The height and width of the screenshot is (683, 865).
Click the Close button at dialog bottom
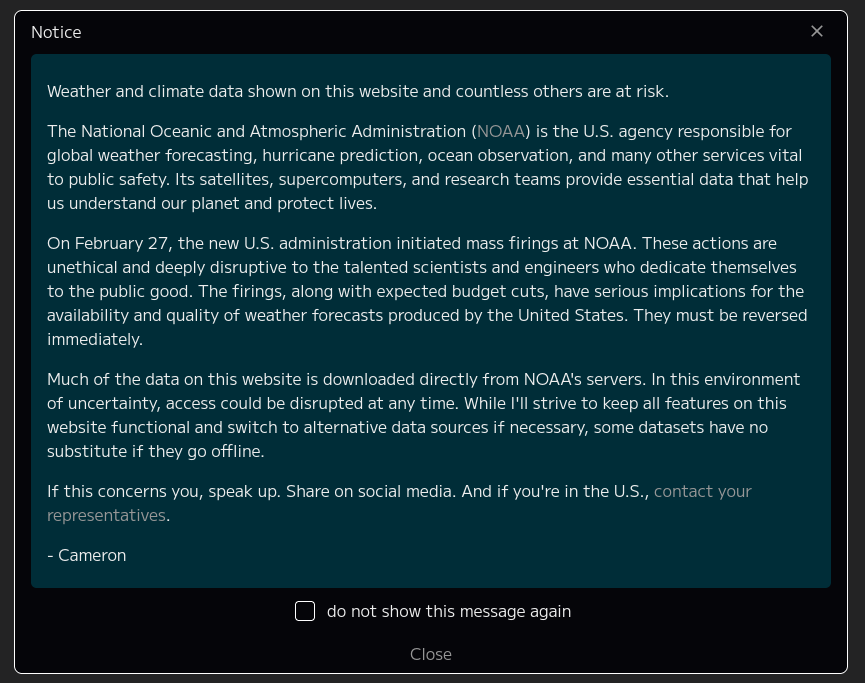pyautogui.click(x=431, y=654)
